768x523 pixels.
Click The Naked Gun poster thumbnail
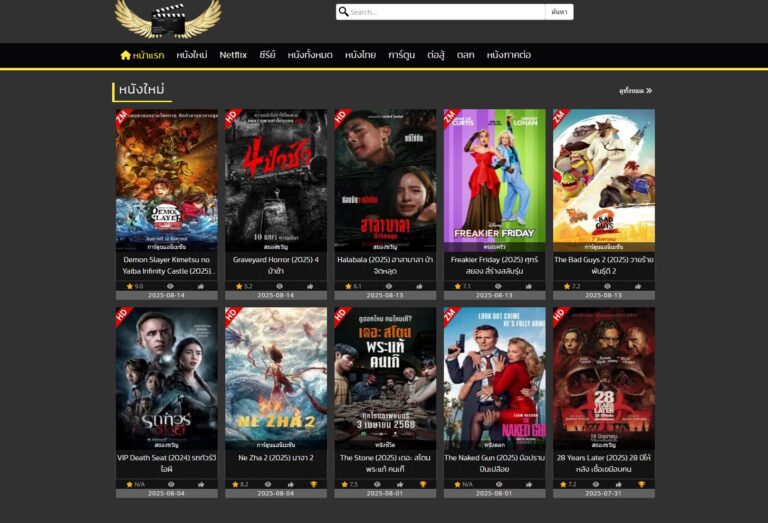click(x=494, y=379)
